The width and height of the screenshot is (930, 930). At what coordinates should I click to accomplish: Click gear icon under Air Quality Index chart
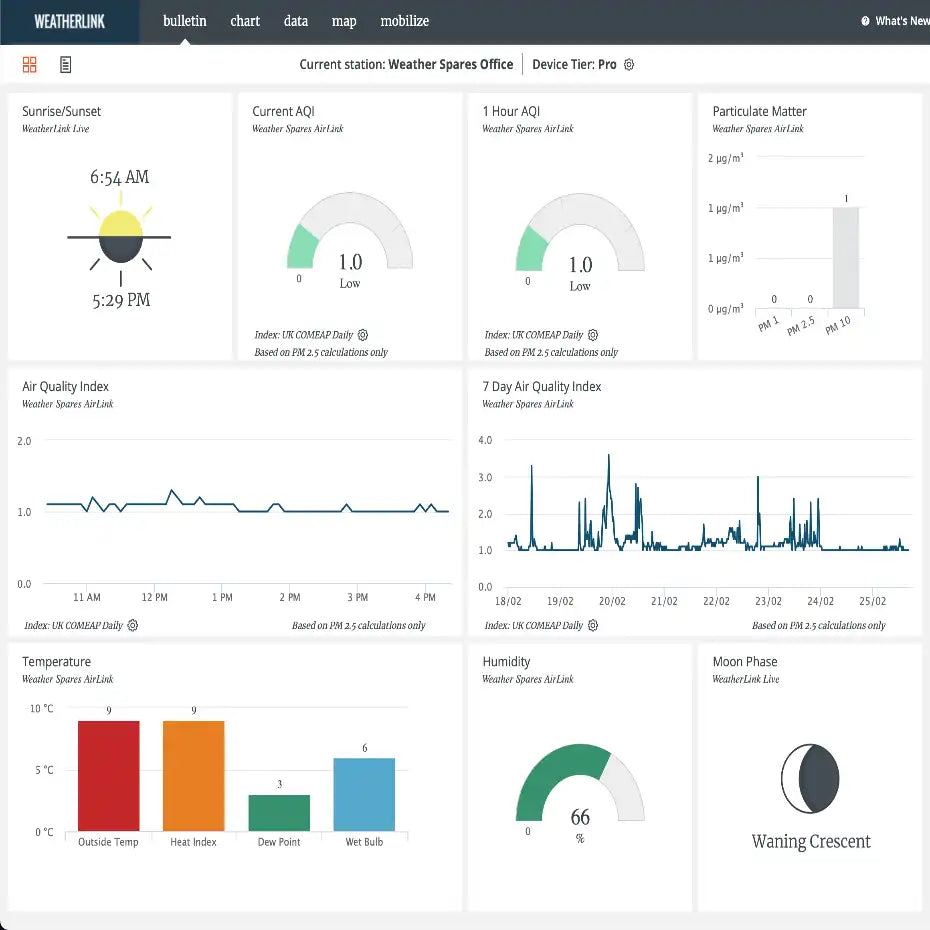(133, 625)
